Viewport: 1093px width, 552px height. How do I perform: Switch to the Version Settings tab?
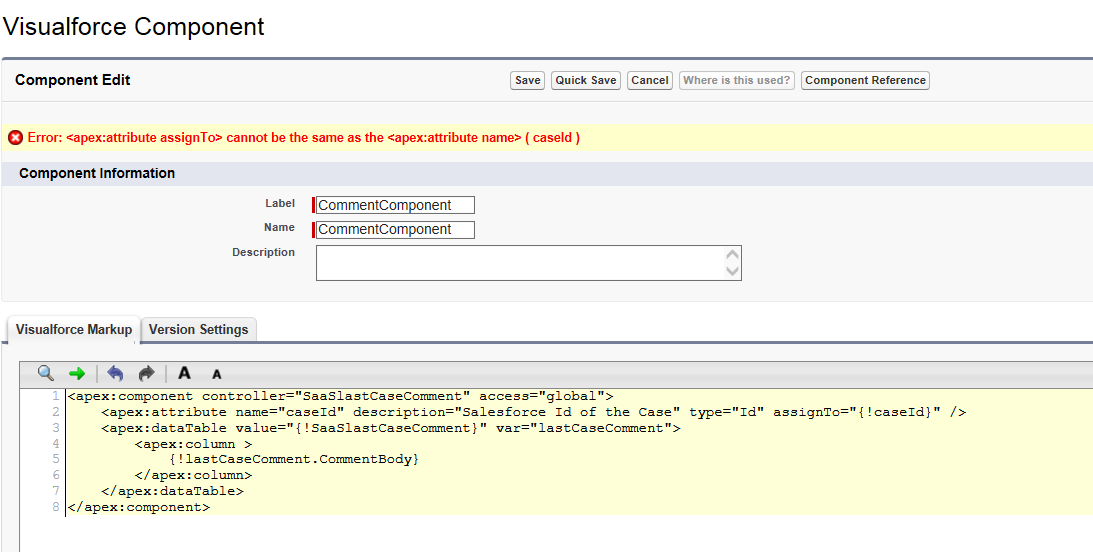click(x=198, y=329)
